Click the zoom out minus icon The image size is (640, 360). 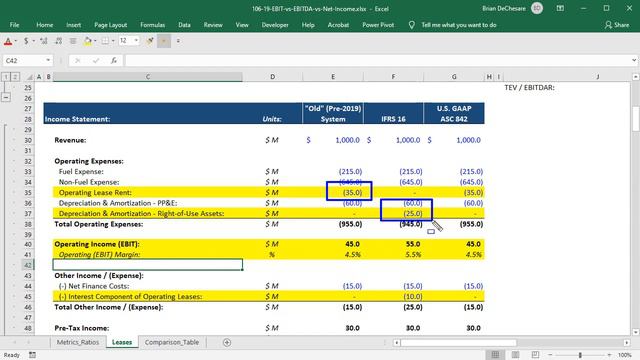[x=550, y=355]
